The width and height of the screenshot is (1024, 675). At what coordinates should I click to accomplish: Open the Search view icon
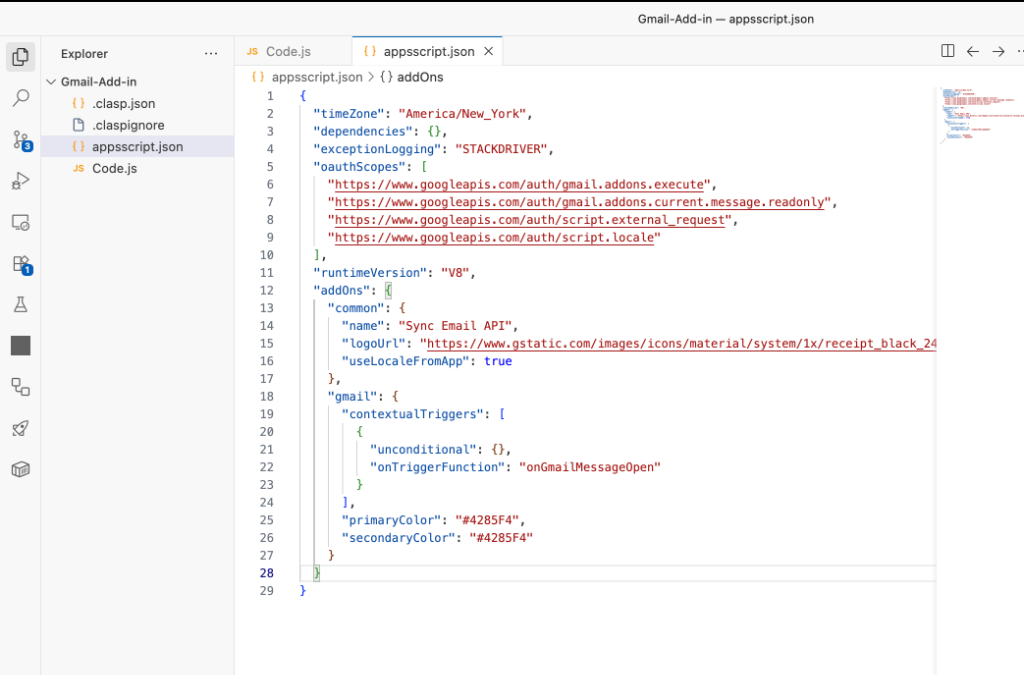tap(20, 98)
